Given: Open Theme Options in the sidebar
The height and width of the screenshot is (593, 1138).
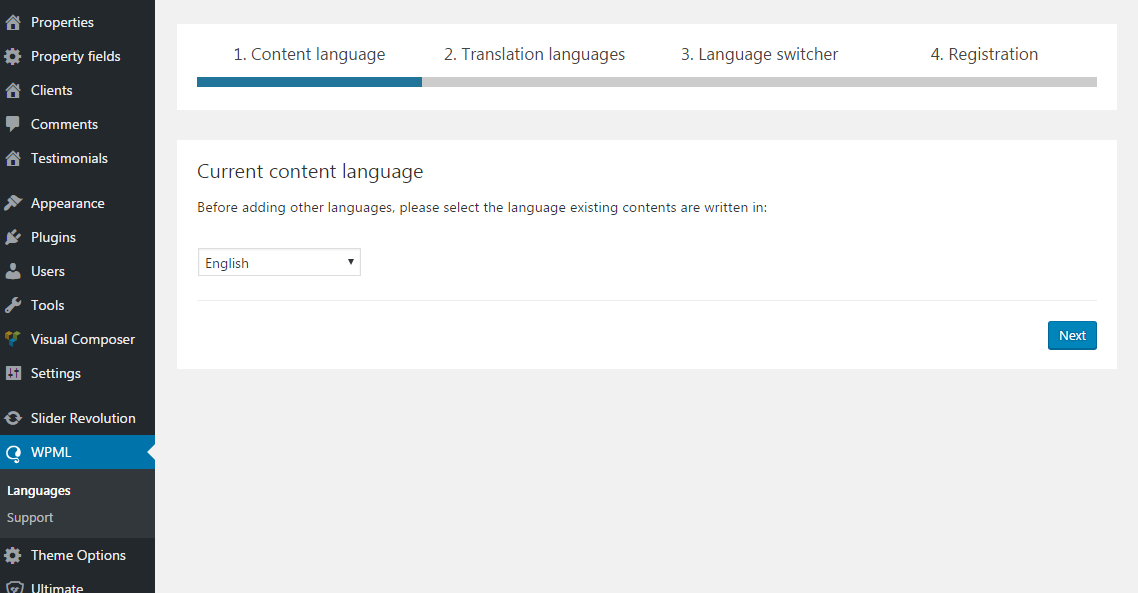Looking at the screenshot, I should point(77,555).
